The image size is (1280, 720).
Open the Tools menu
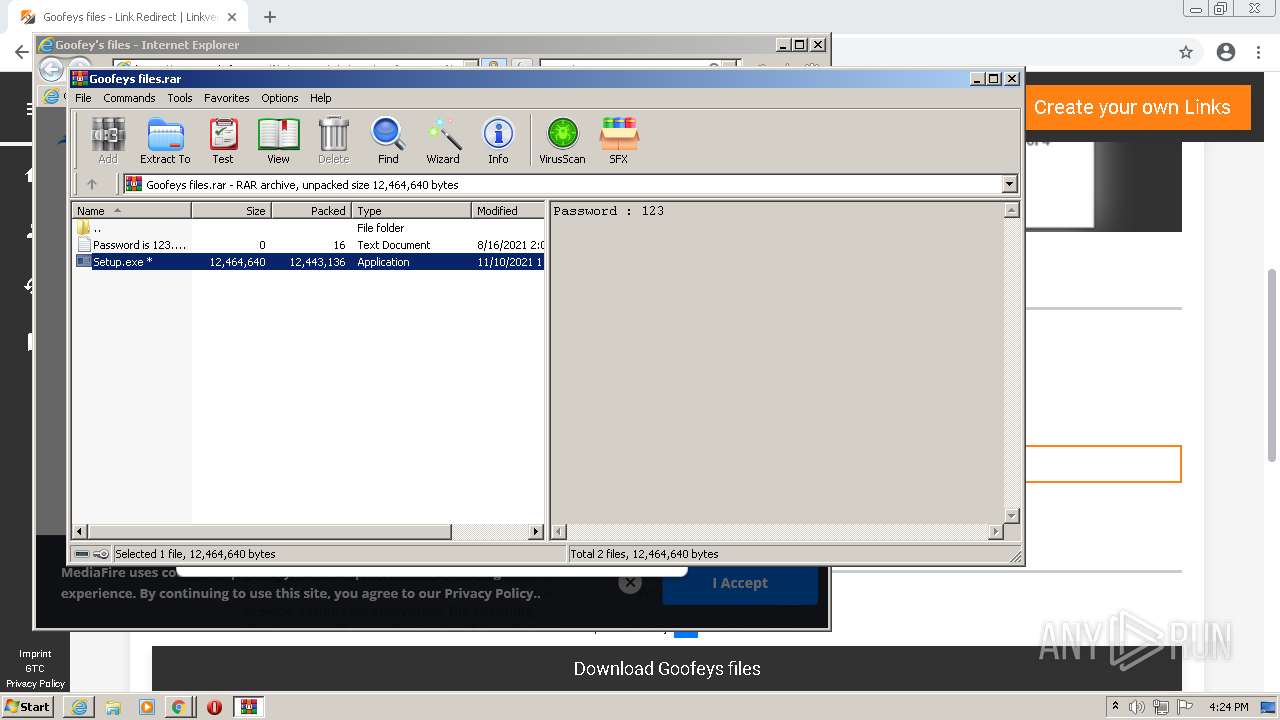click(x=180, y=98)
